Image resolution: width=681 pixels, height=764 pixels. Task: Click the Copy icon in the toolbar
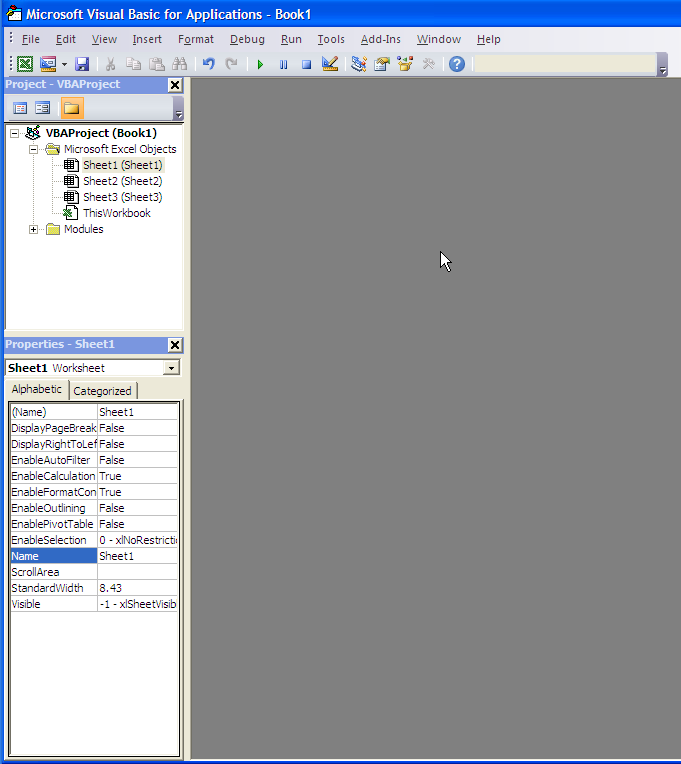point(133,64)
